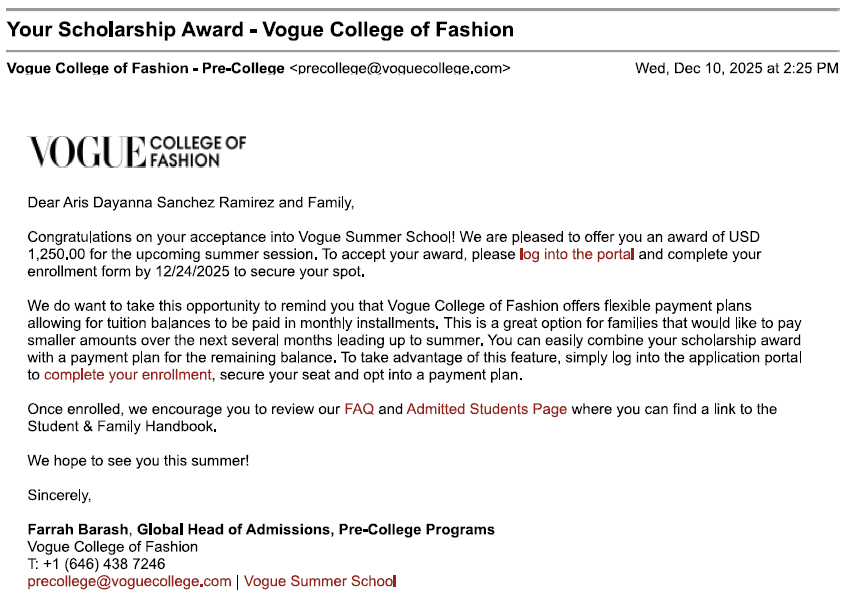This screenshot has height=613, width=849.
Task: Click the USD 1,250.00 award amount text
Action: point(394,245)
